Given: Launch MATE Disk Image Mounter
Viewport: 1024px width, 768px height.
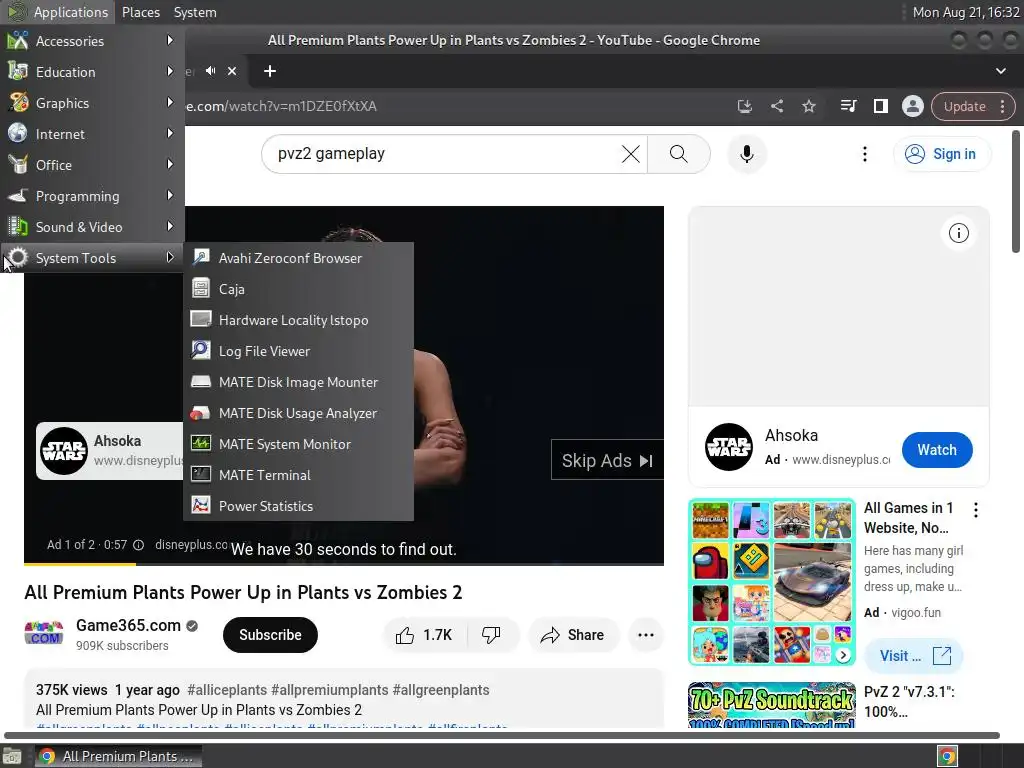Looking at the screenshot, I should tap(298, 382).
